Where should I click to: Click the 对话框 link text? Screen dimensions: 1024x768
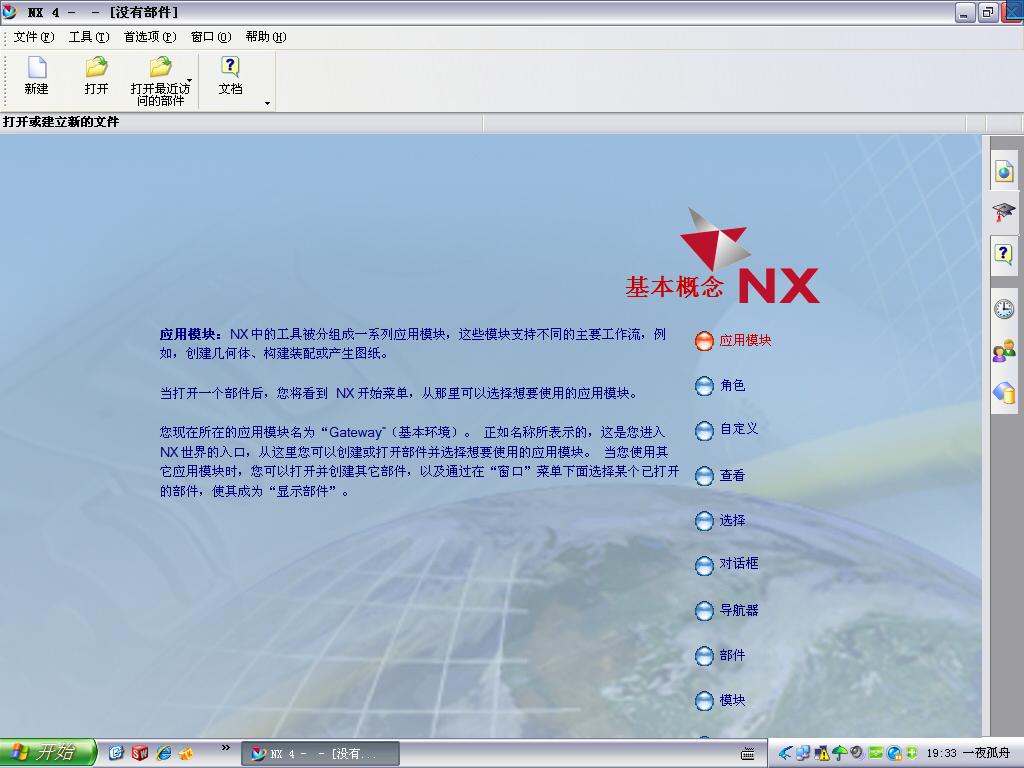coord(739,563)
